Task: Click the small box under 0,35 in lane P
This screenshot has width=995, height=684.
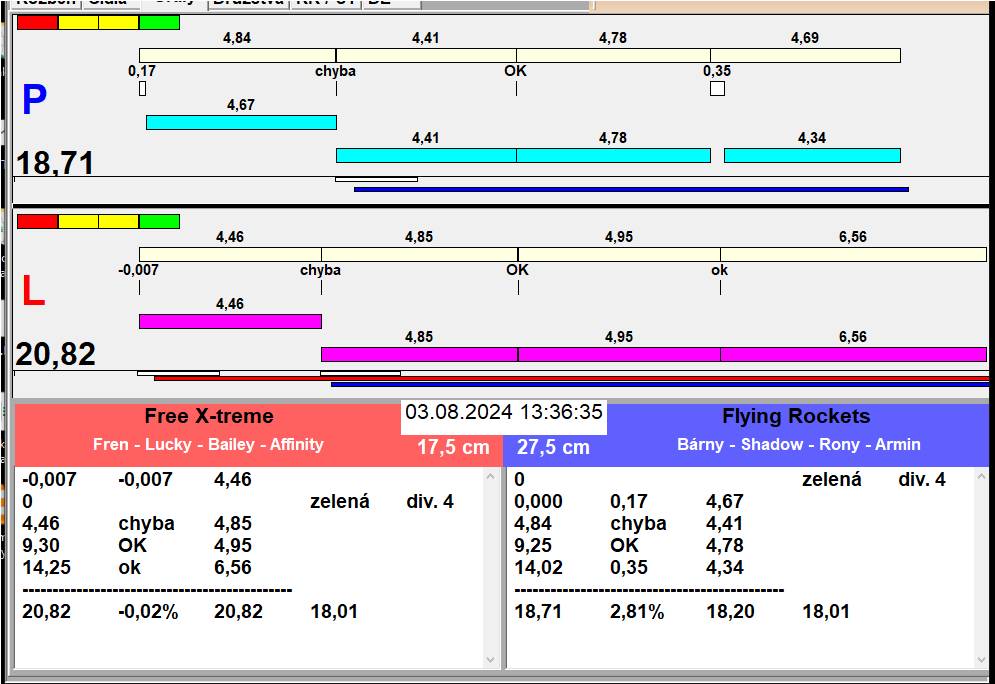Action: (717, 88)
